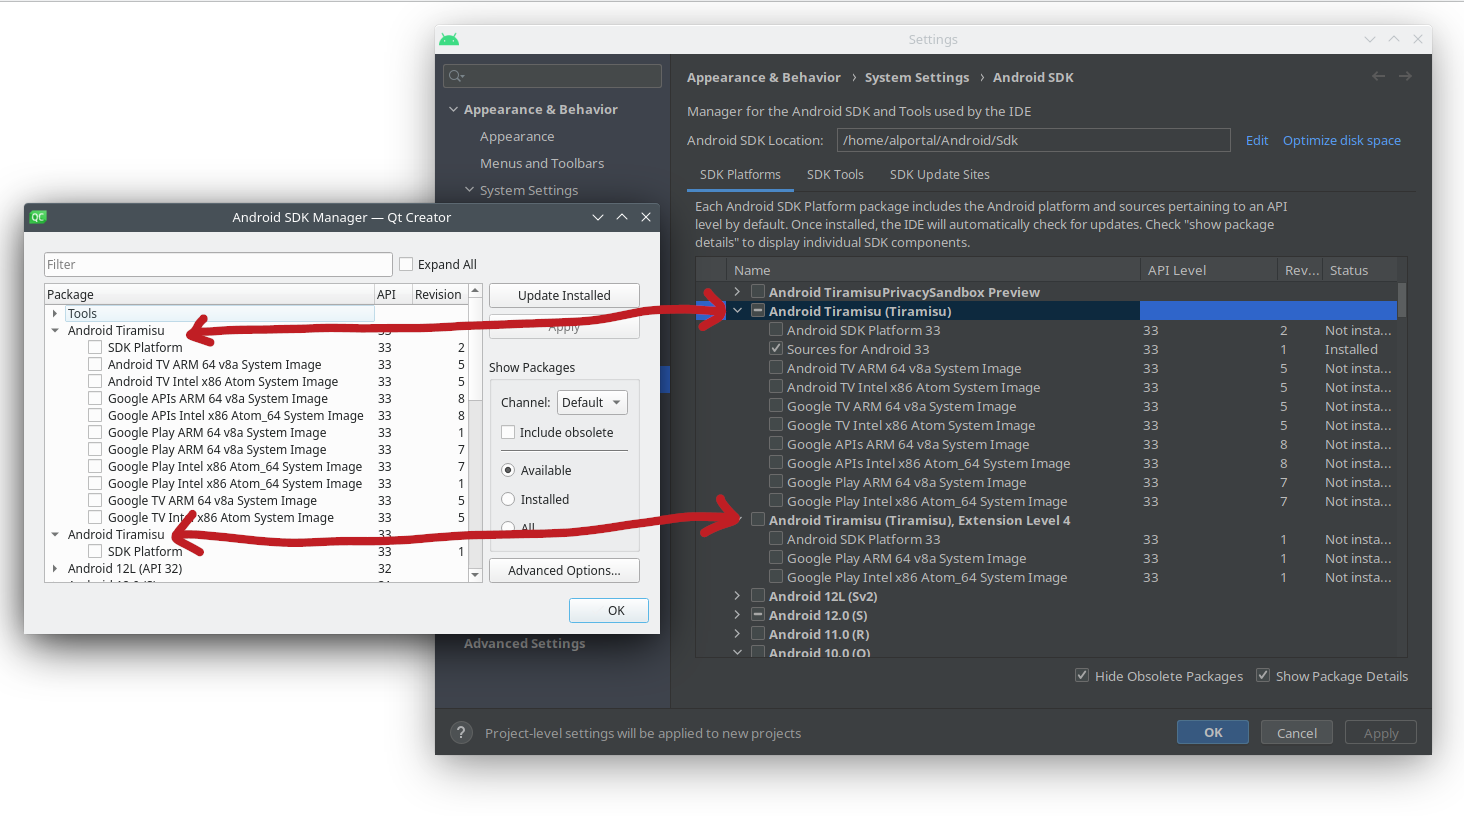Sort by the Status column header
This screenshot has height=816, width=1464.
(1359, 270)
